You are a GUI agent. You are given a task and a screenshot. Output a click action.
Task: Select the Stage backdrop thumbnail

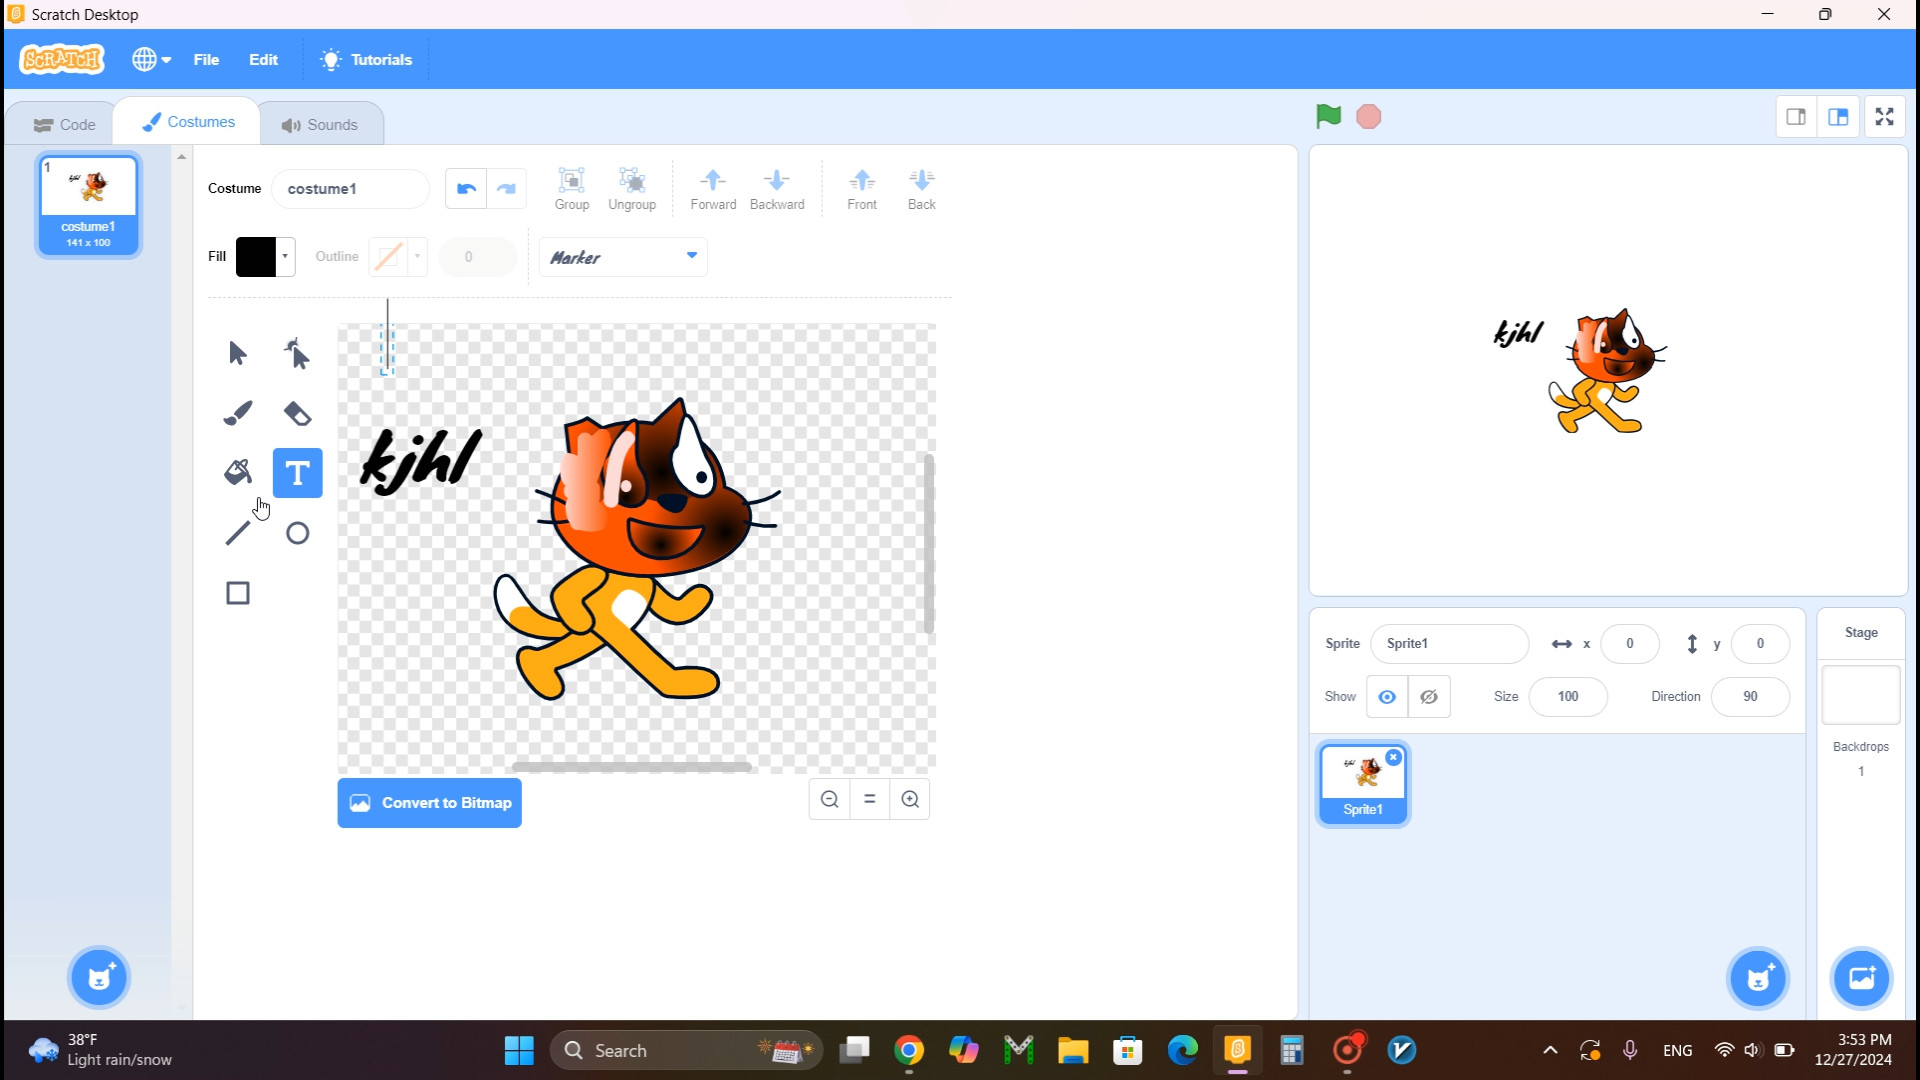pos(1860,695)
